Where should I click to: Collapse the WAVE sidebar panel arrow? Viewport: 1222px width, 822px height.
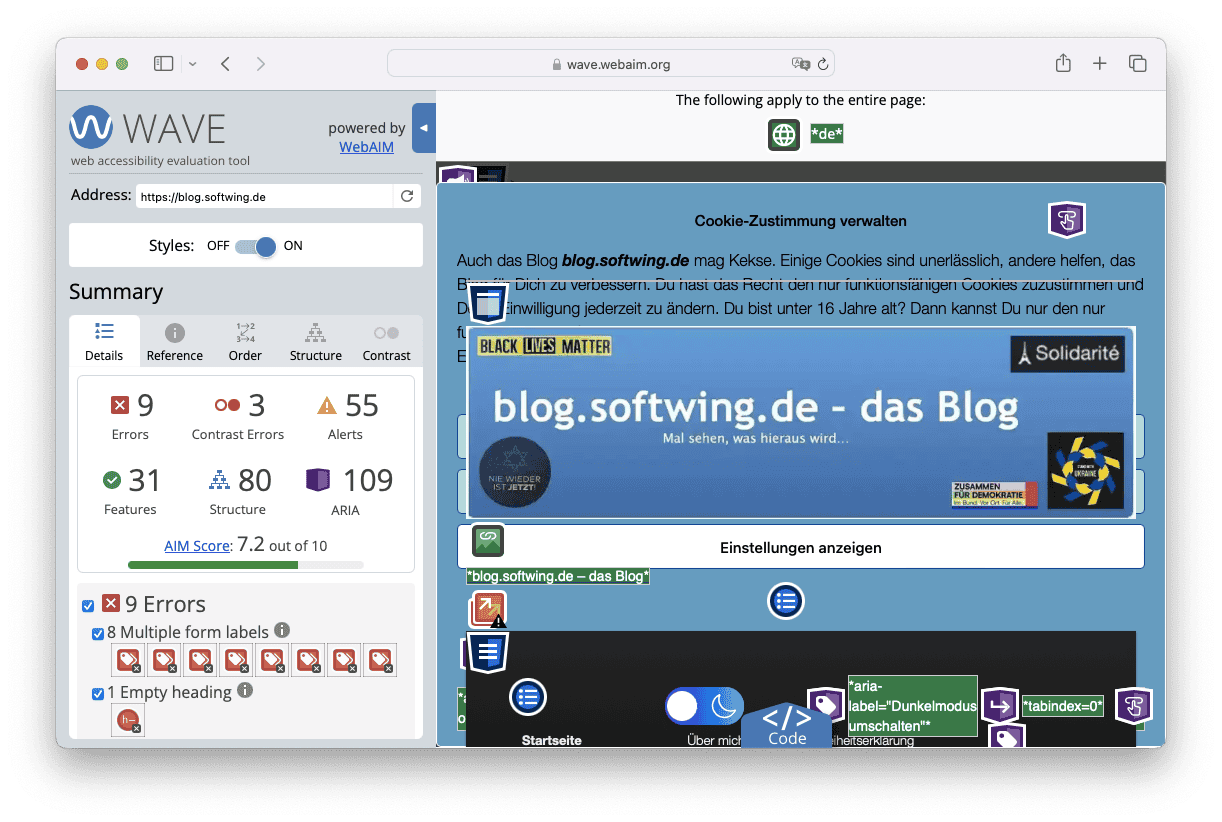424,128
